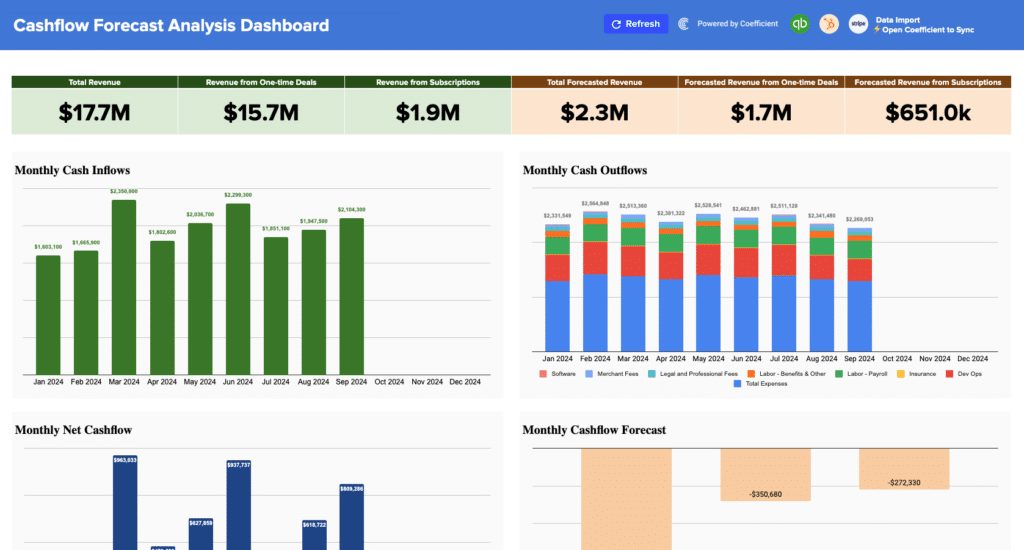Click the $809,286 net cashflow bar

pyautogui.click(x=351, y=517)
